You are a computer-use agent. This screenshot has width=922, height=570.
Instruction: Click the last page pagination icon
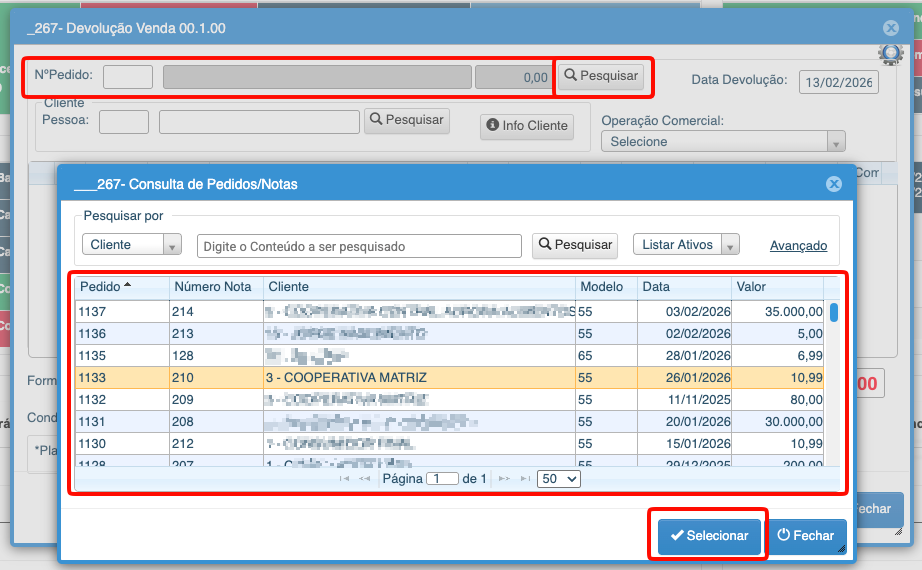click(x=524, y=479)
